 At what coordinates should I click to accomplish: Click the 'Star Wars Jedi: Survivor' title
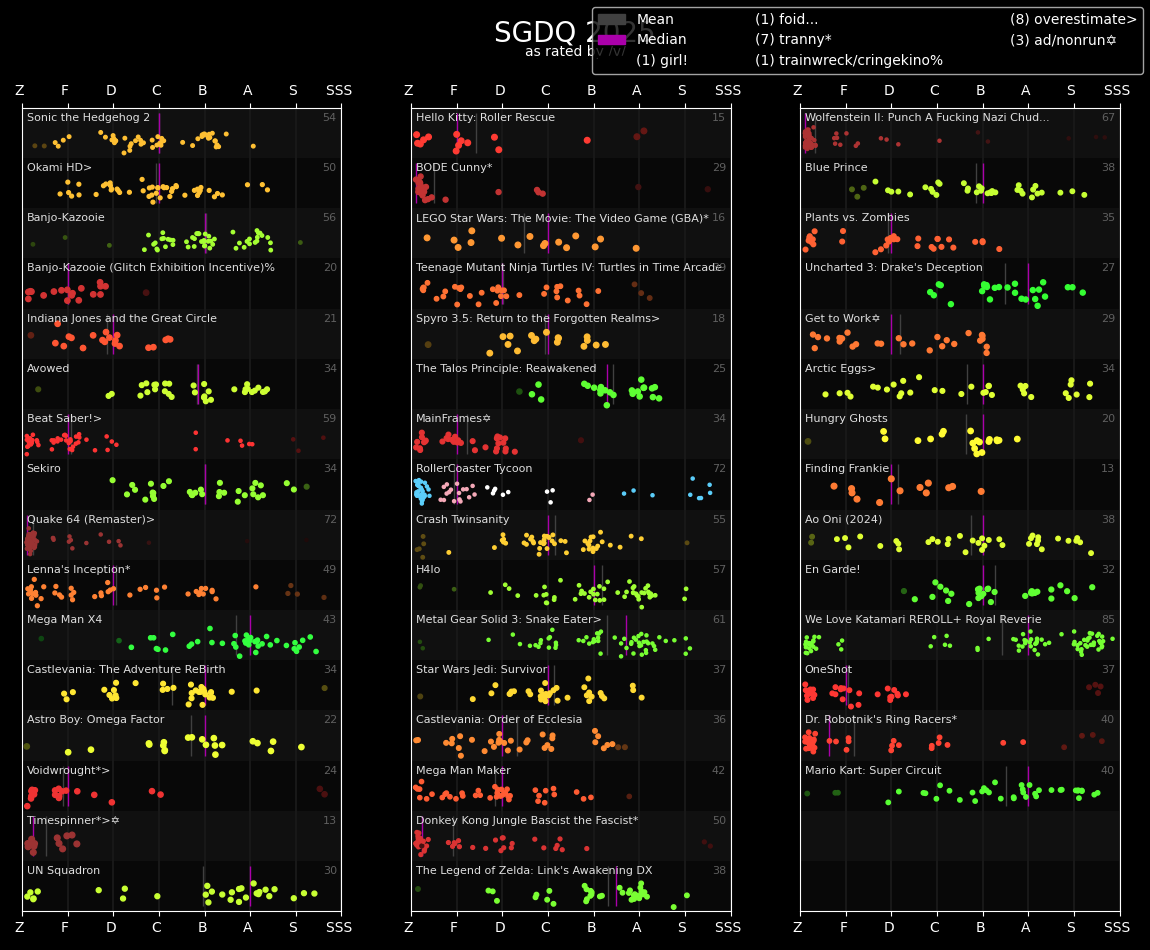pyautogui.click(x=482, y=669)
